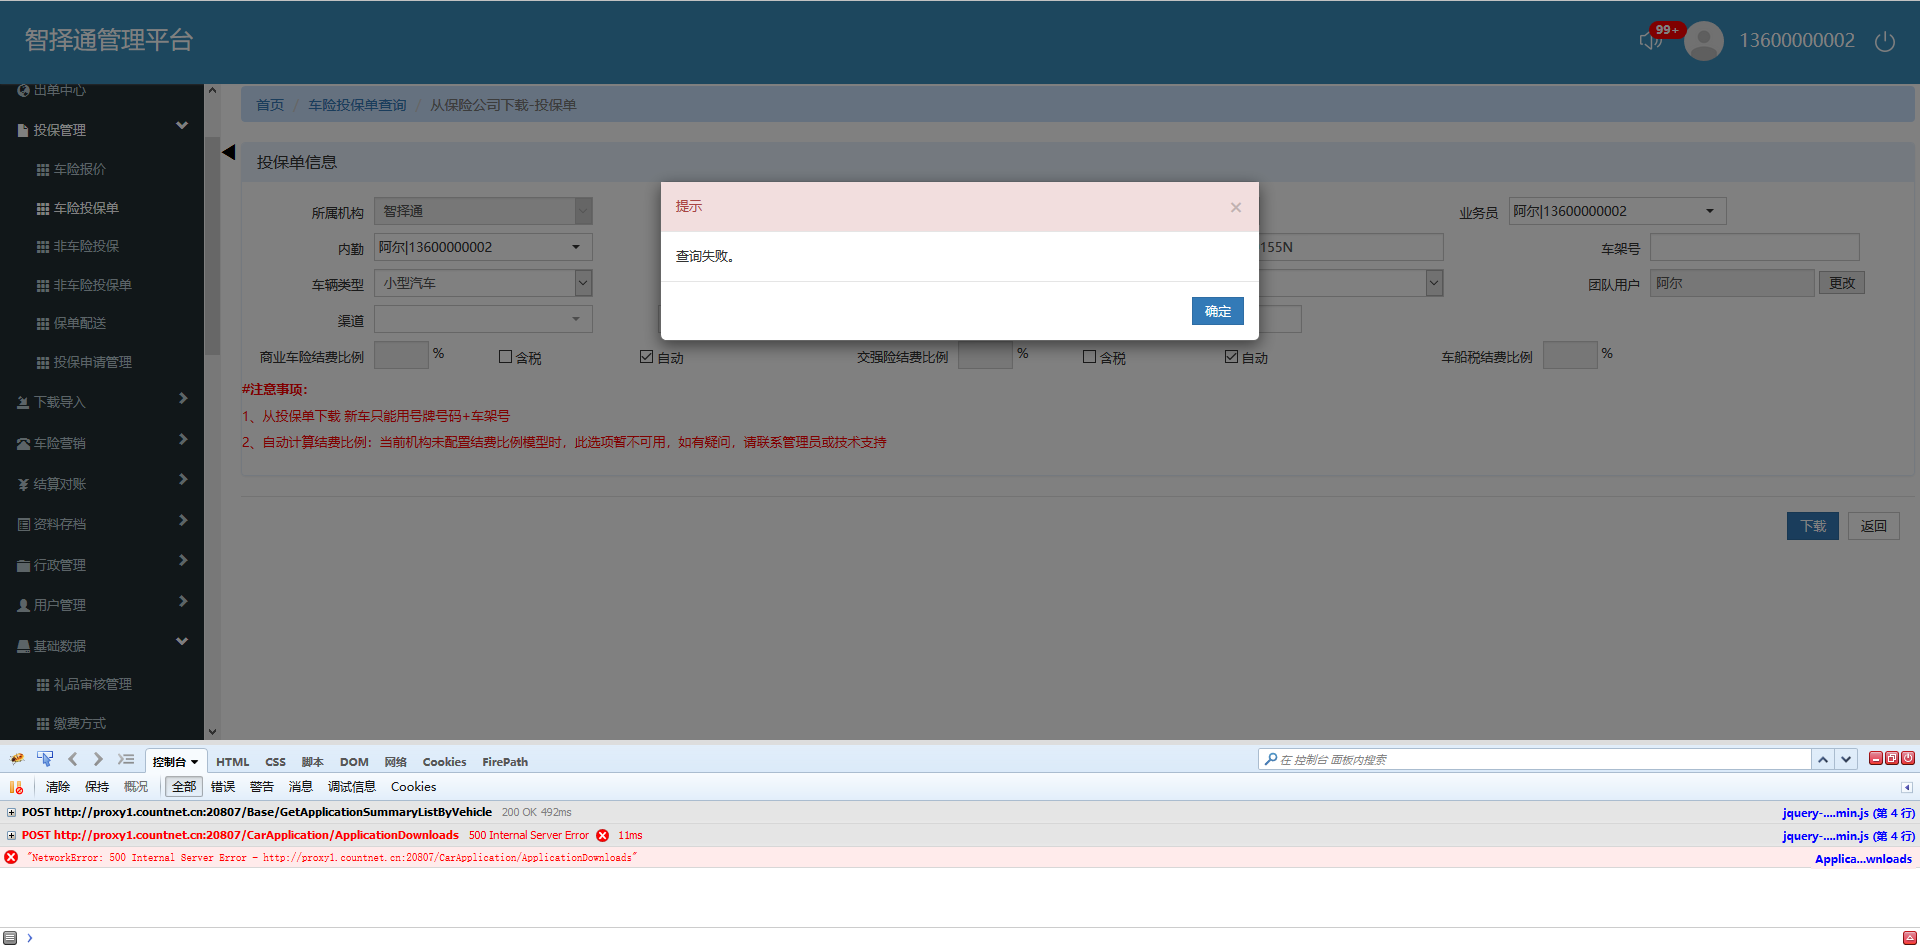Open the 车险投保单查询 breadcrumb link
The image size is (1920, 947).
click(x=357, y=105)
